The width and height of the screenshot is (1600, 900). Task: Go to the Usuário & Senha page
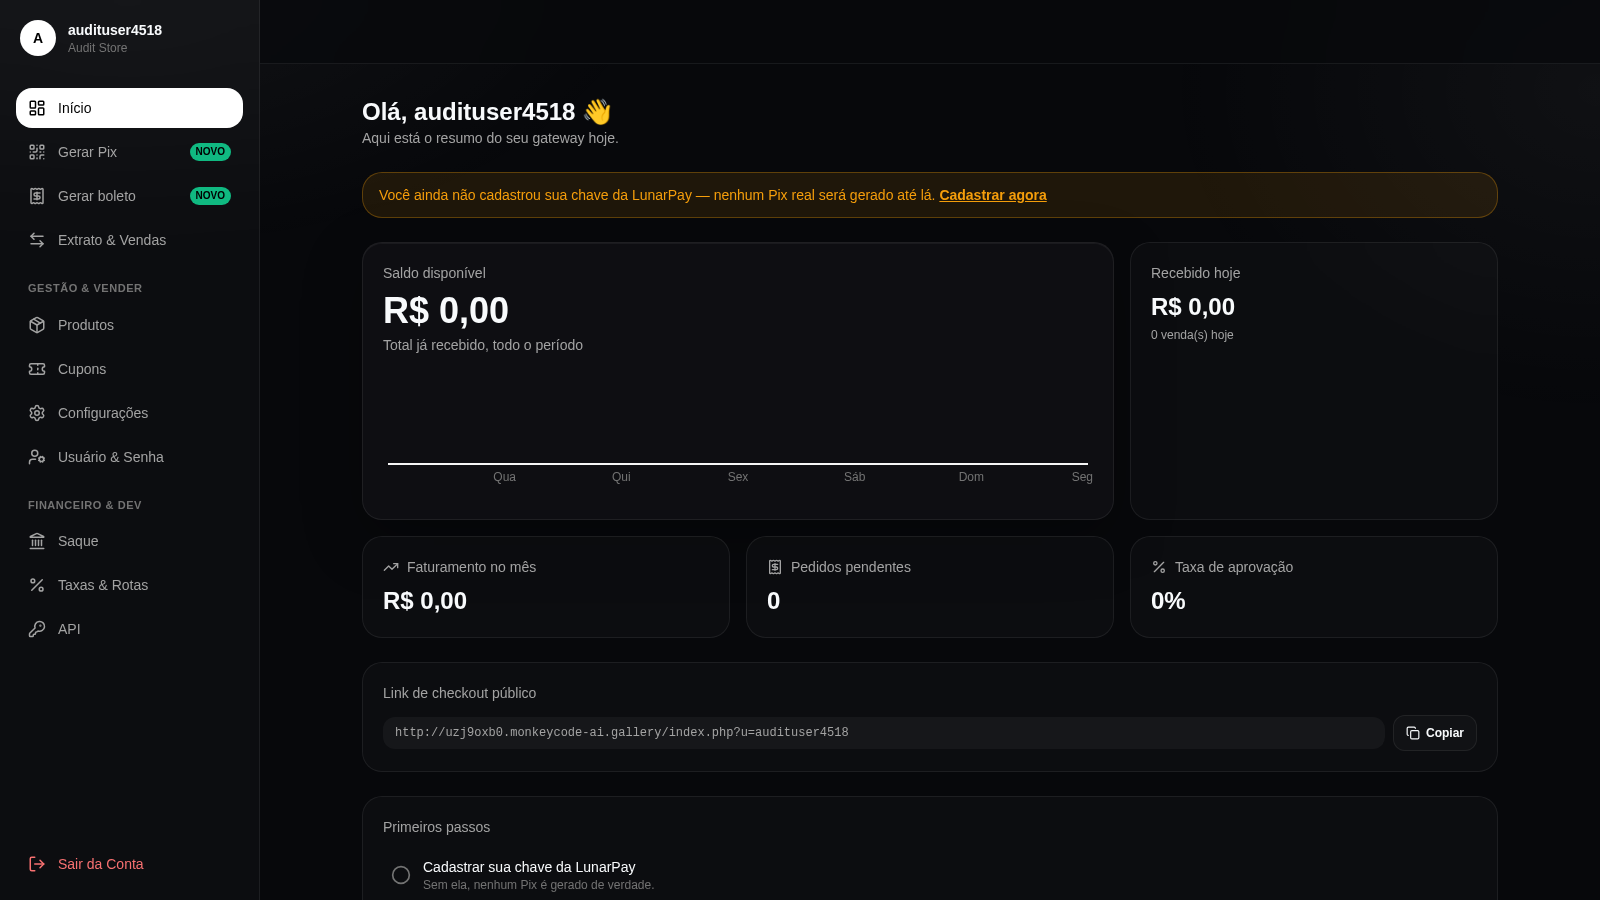[x=129, y=457]
